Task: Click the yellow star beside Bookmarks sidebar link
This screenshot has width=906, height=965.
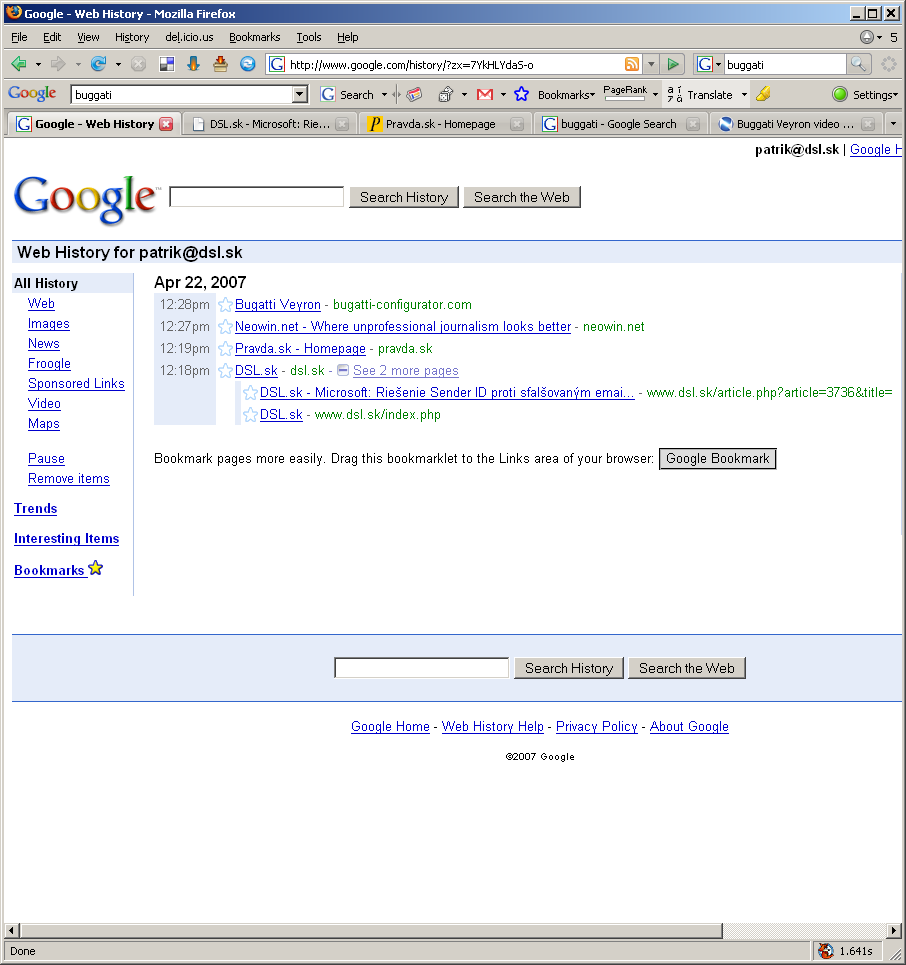Action: 95,568
